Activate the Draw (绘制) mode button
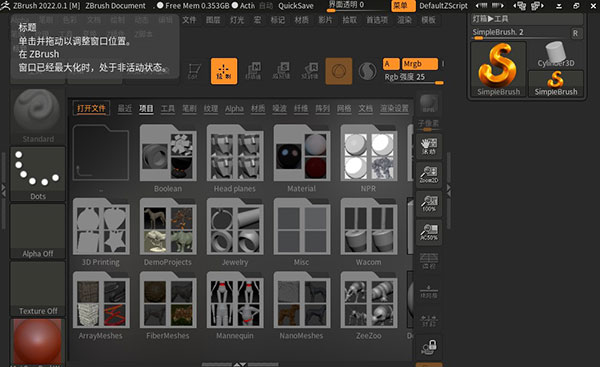 point(224,71)
